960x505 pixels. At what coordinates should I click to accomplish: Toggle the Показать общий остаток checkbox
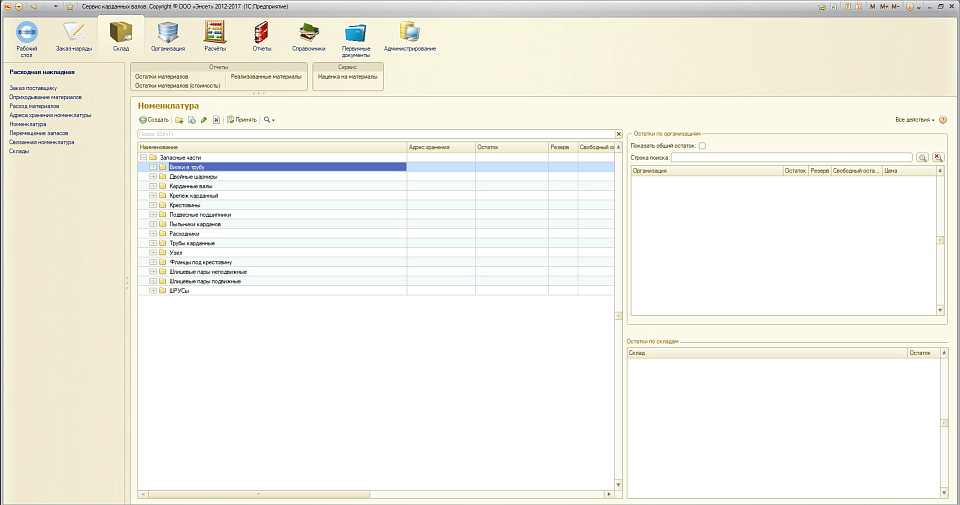click(x=702, y=146)
